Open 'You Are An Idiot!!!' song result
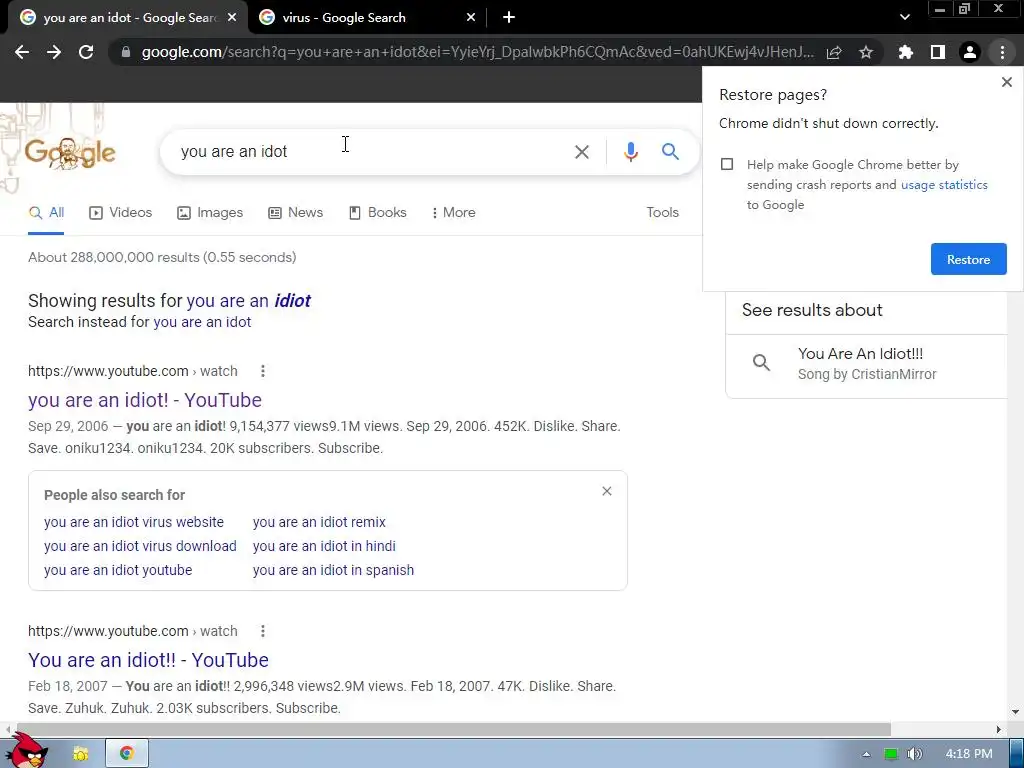 (867, 363)
